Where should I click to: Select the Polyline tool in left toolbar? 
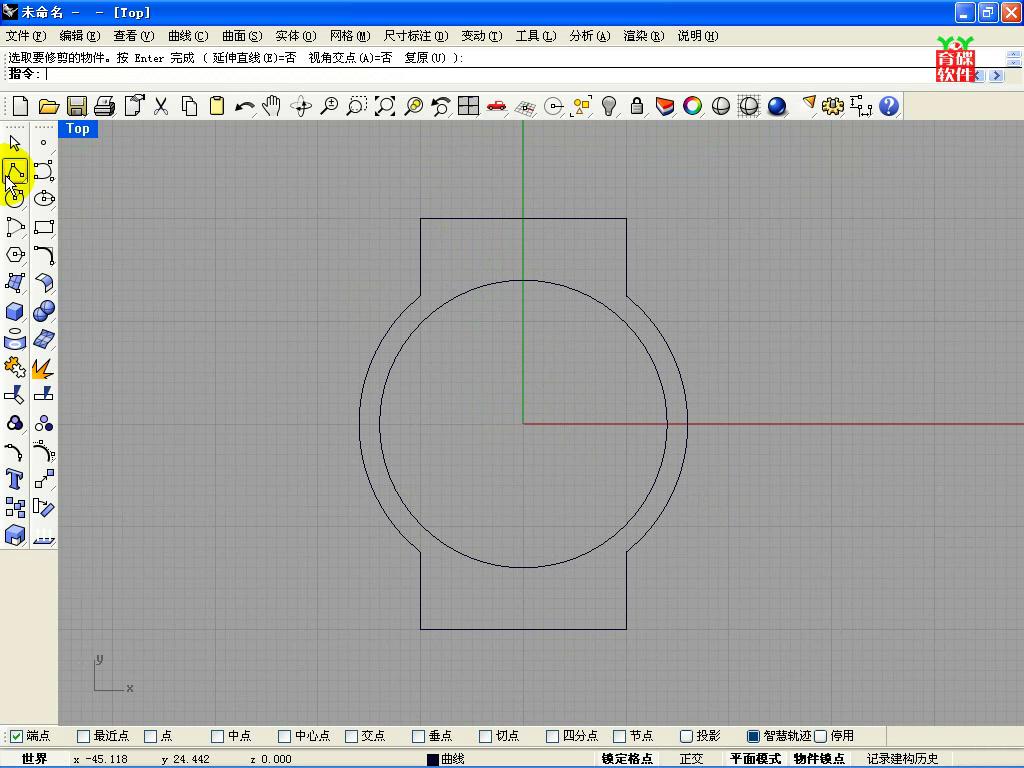pyautogui.click(x=15, y=171)
